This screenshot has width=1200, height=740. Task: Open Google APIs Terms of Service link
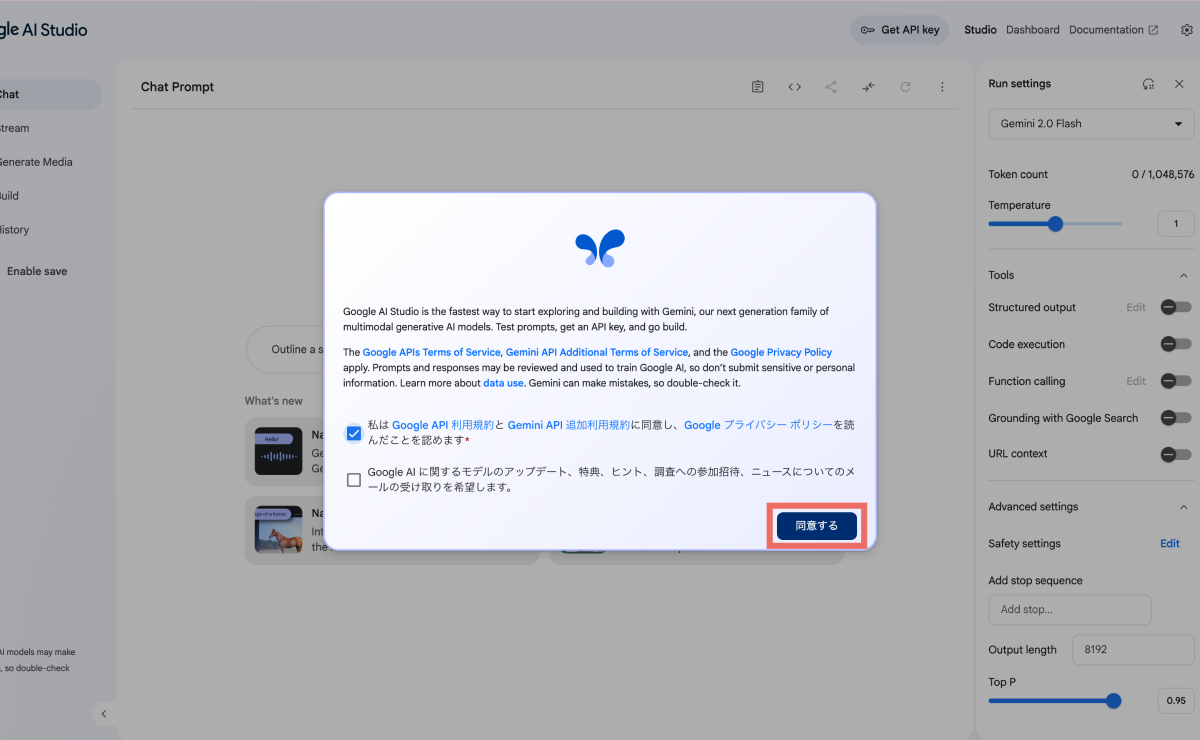pos(431,352)
